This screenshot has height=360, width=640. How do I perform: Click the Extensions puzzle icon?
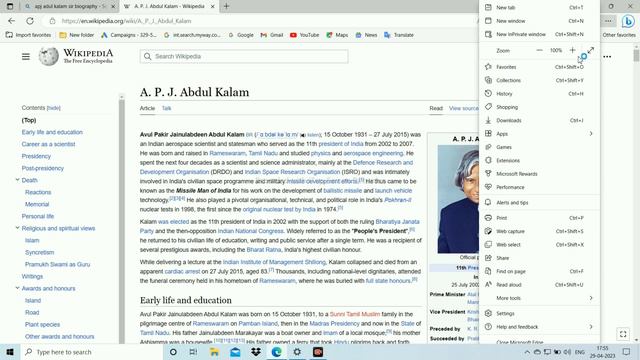[488, 160]
